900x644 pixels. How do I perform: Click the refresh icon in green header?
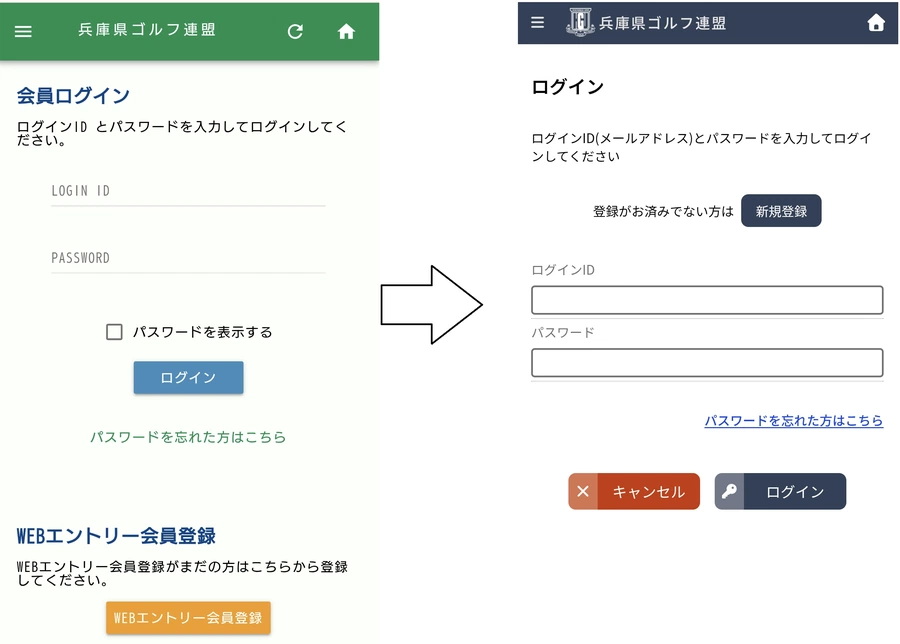pyautogui.click(x=295, y=31)
